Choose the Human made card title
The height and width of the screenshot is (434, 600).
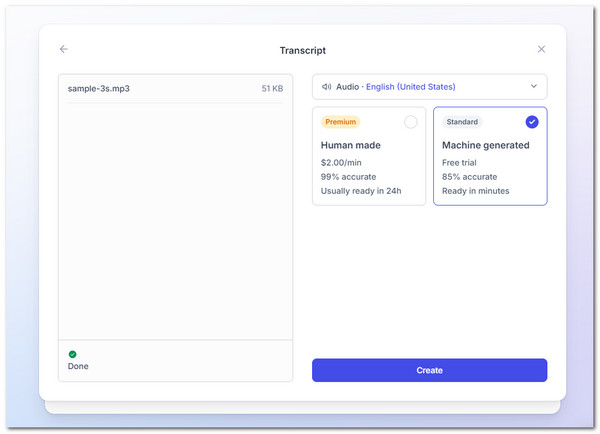click(351, 145)
